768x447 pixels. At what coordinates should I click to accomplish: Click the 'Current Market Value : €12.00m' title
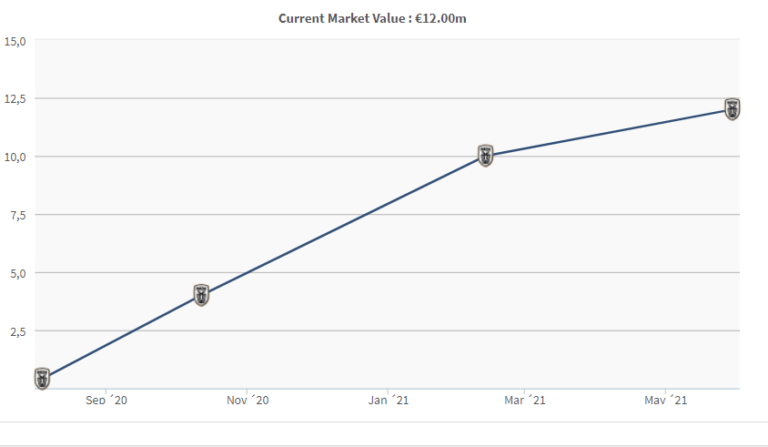[x=373, y=18]
